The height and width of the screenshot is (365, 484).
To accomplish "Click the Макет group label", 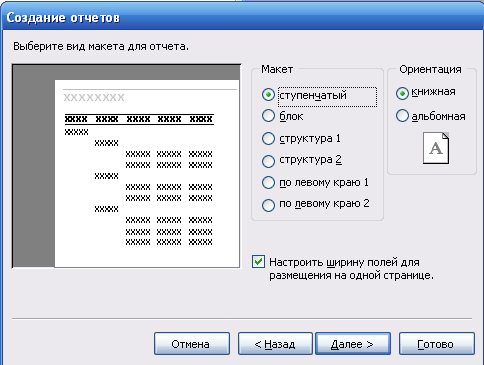I will point(277,69).
